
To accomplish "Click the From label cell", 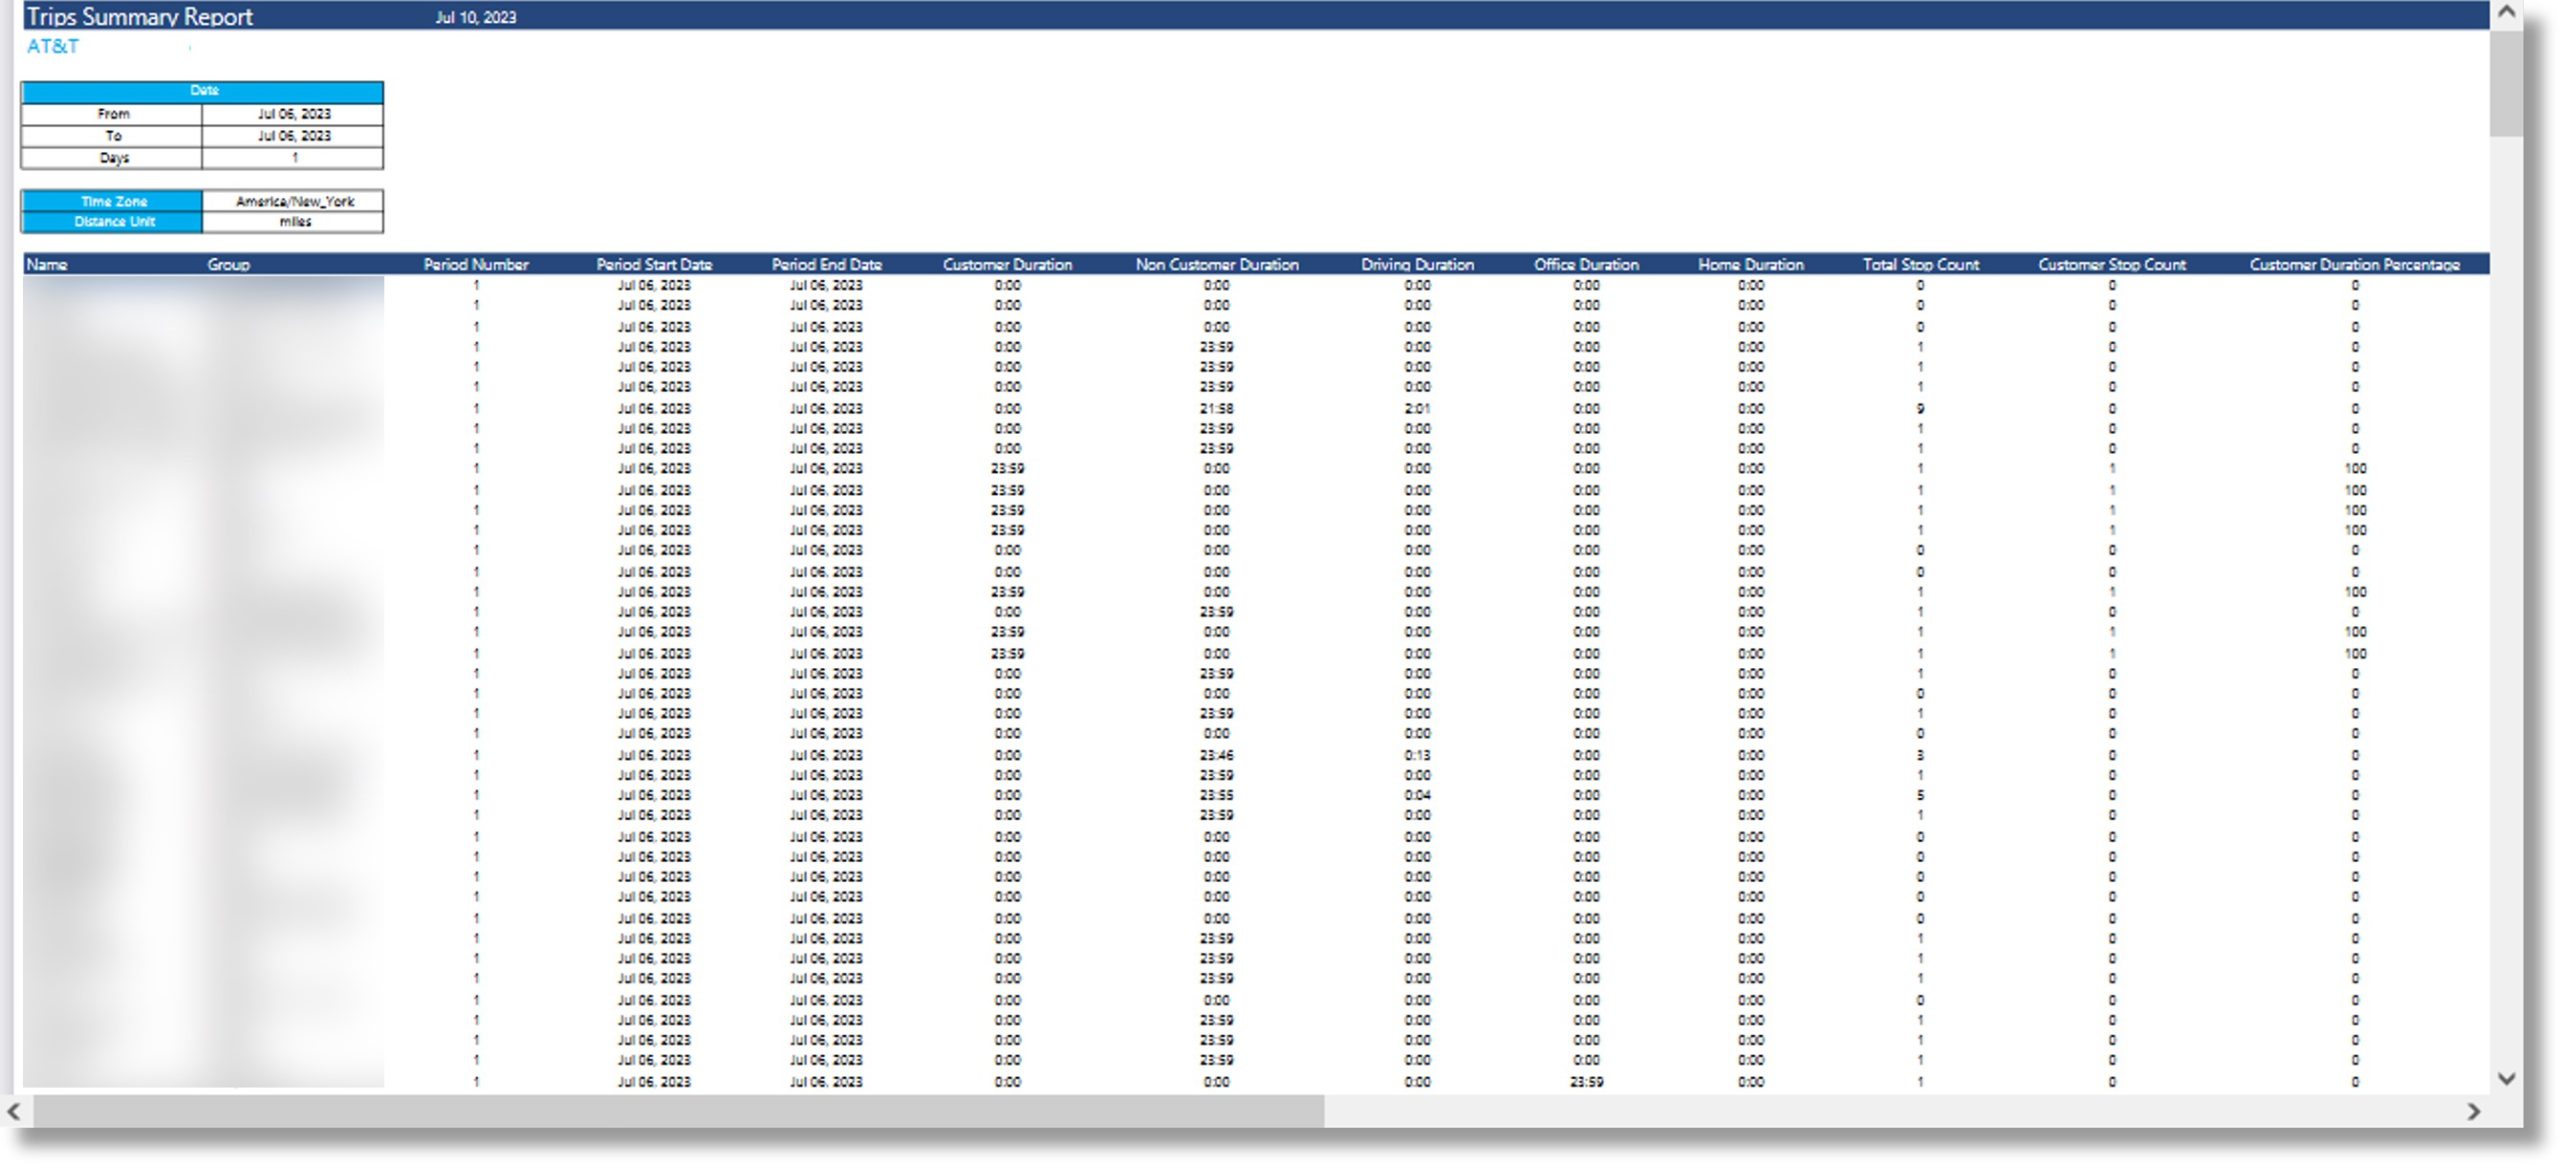I will 112,114.
